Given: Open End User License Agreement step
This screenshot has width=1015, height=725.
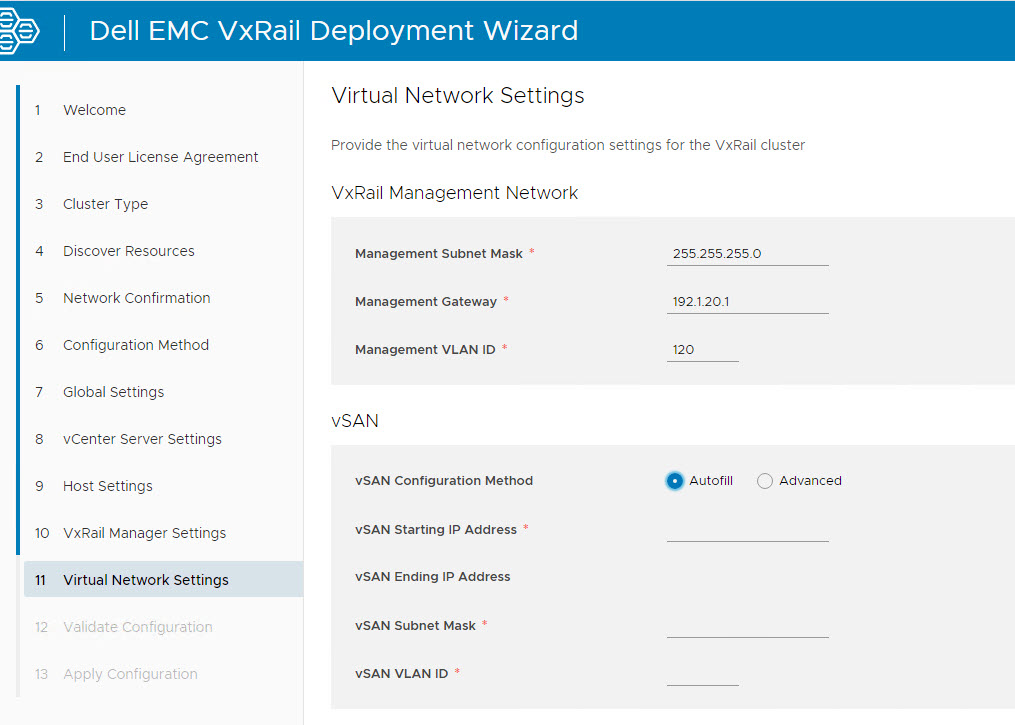Looking at the screenshot, I should point(160,157).
